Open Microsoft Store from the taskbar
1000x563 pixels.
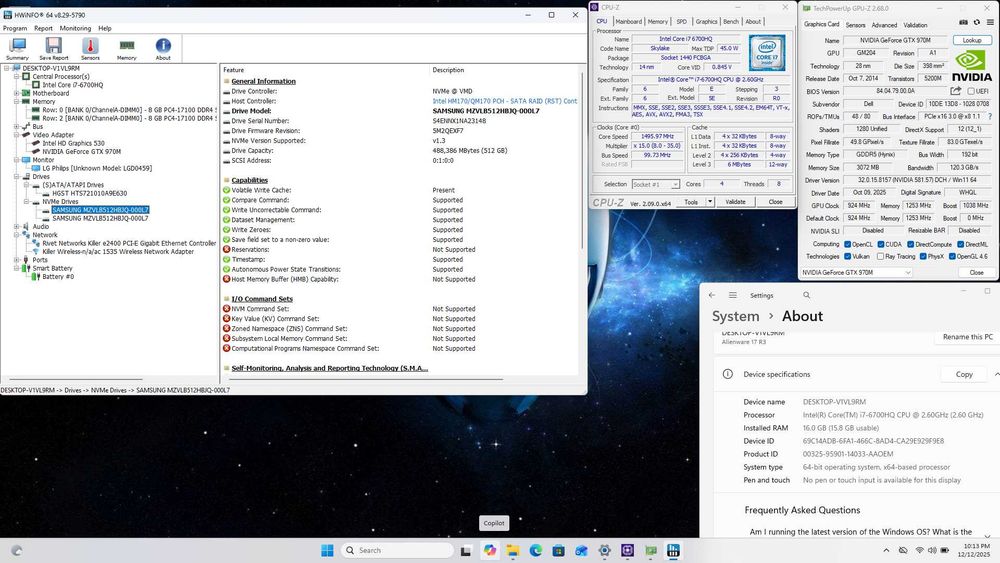pos(559,550)
